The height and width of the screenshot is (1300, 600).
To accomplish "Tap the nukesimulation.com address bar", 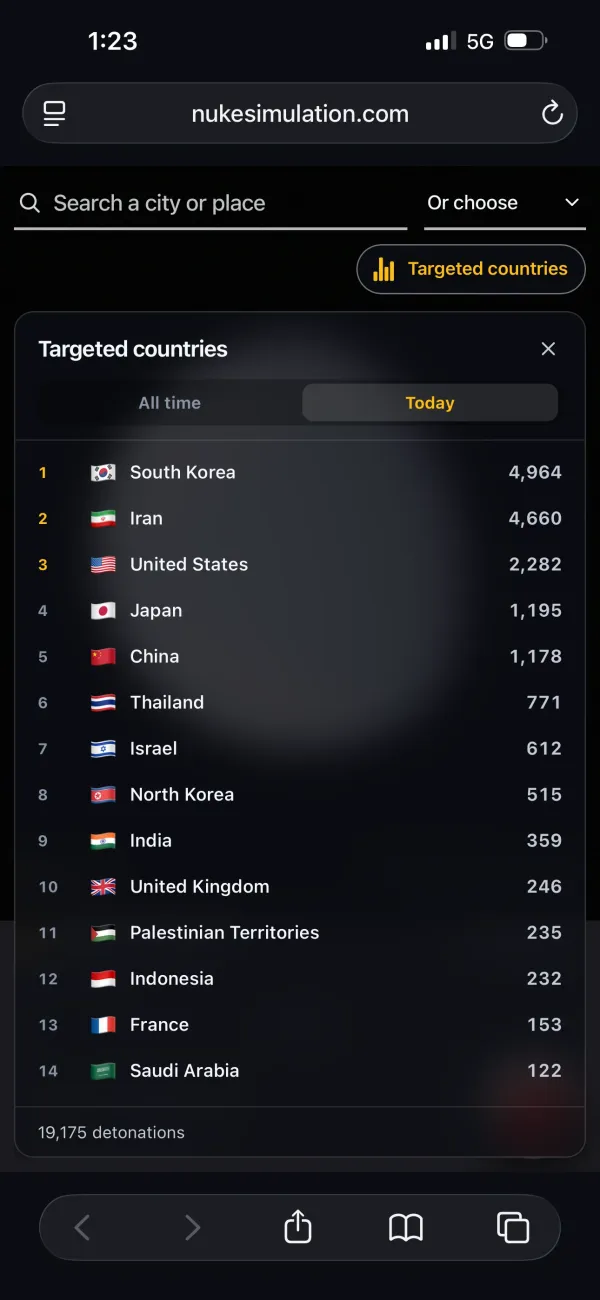I will pos(300,114).
